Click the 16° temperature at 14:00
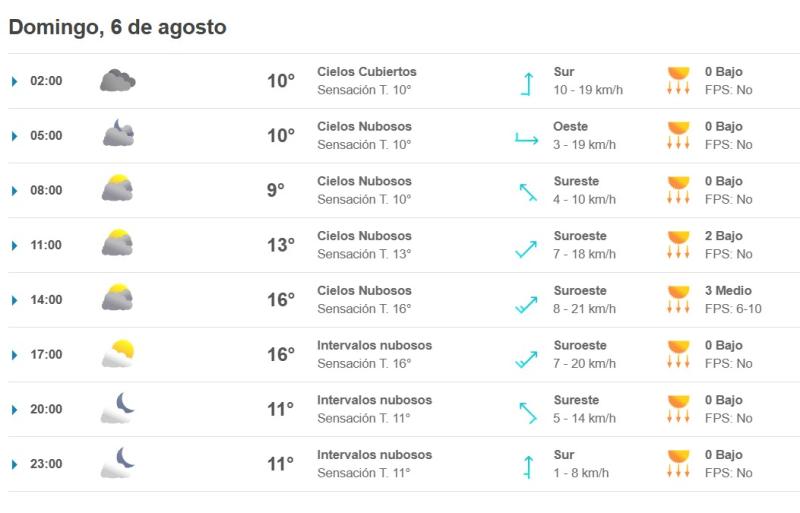Image resolution: width=800 pixels, height=513 pixels. 280,300
